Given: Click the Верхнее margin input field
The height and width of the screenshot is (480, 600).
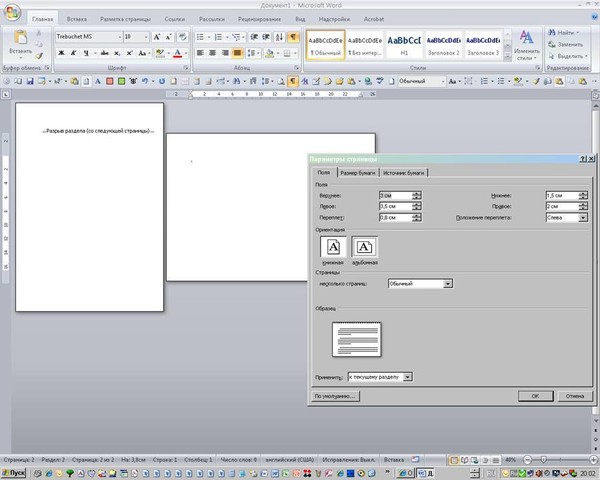Looking at the screenshot, I should pos(395,196).
